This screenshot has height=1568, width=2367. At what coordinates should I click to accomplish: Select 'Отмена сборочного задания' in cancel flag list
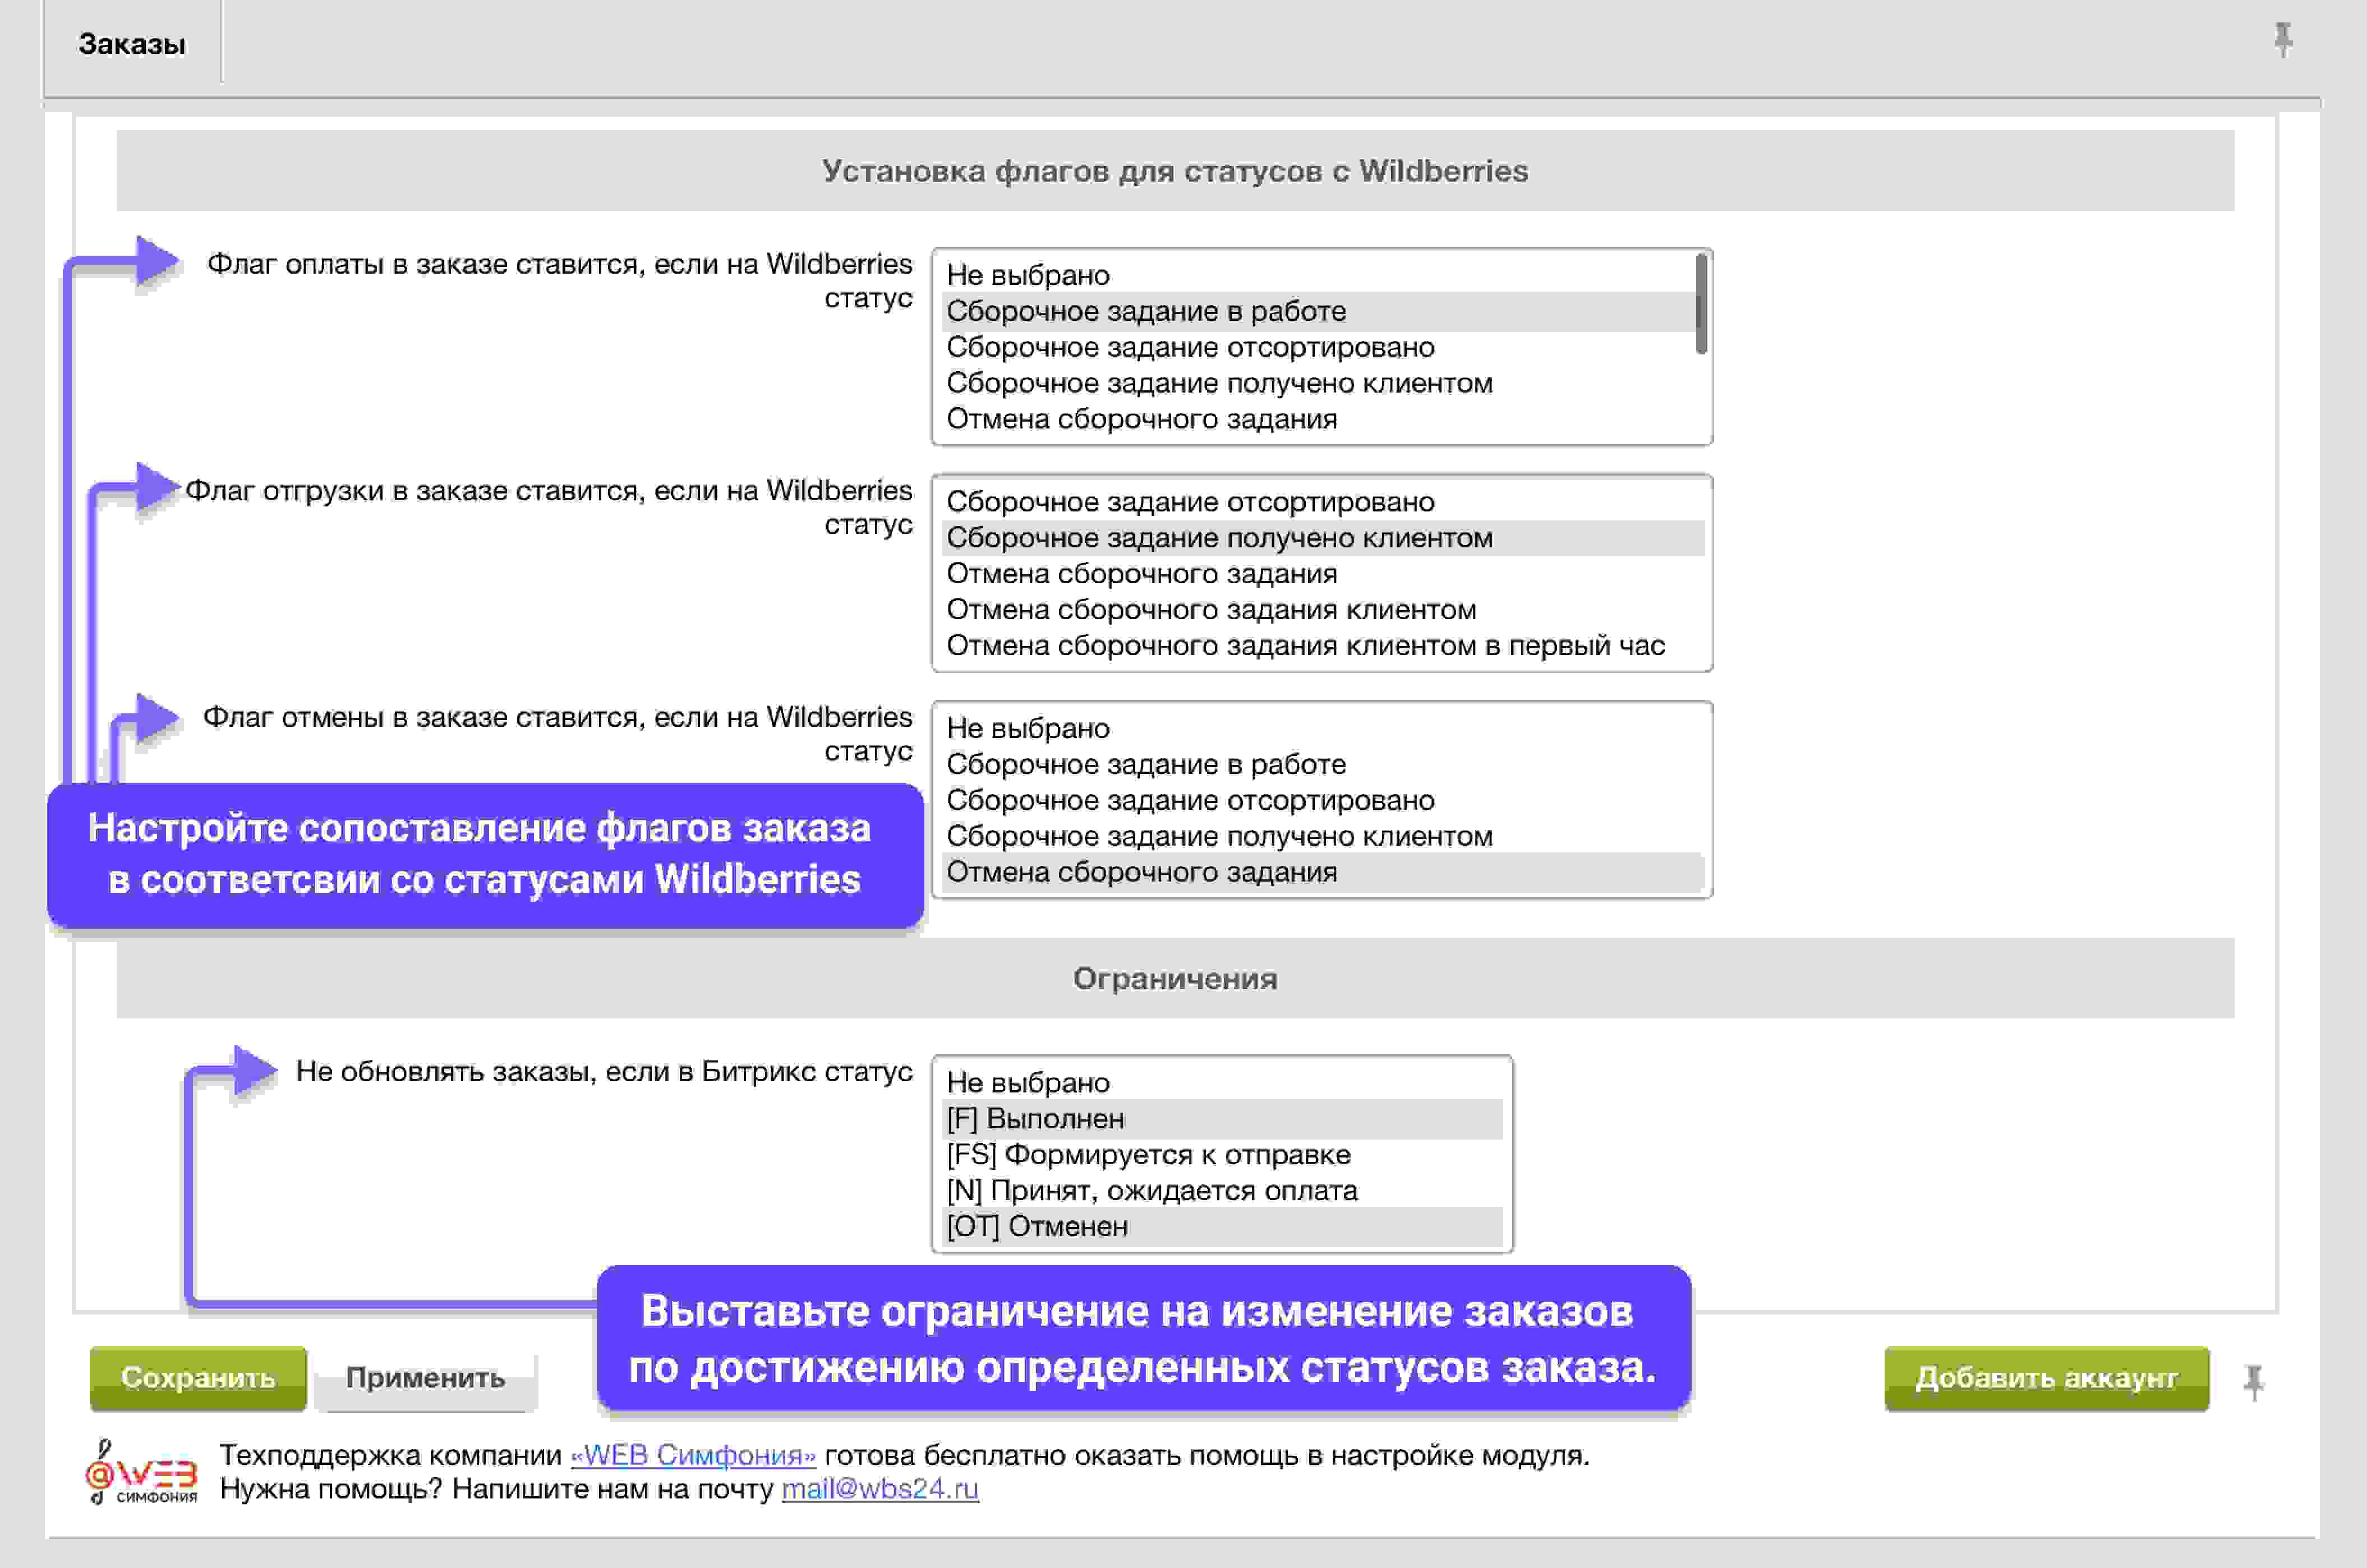1323,872
